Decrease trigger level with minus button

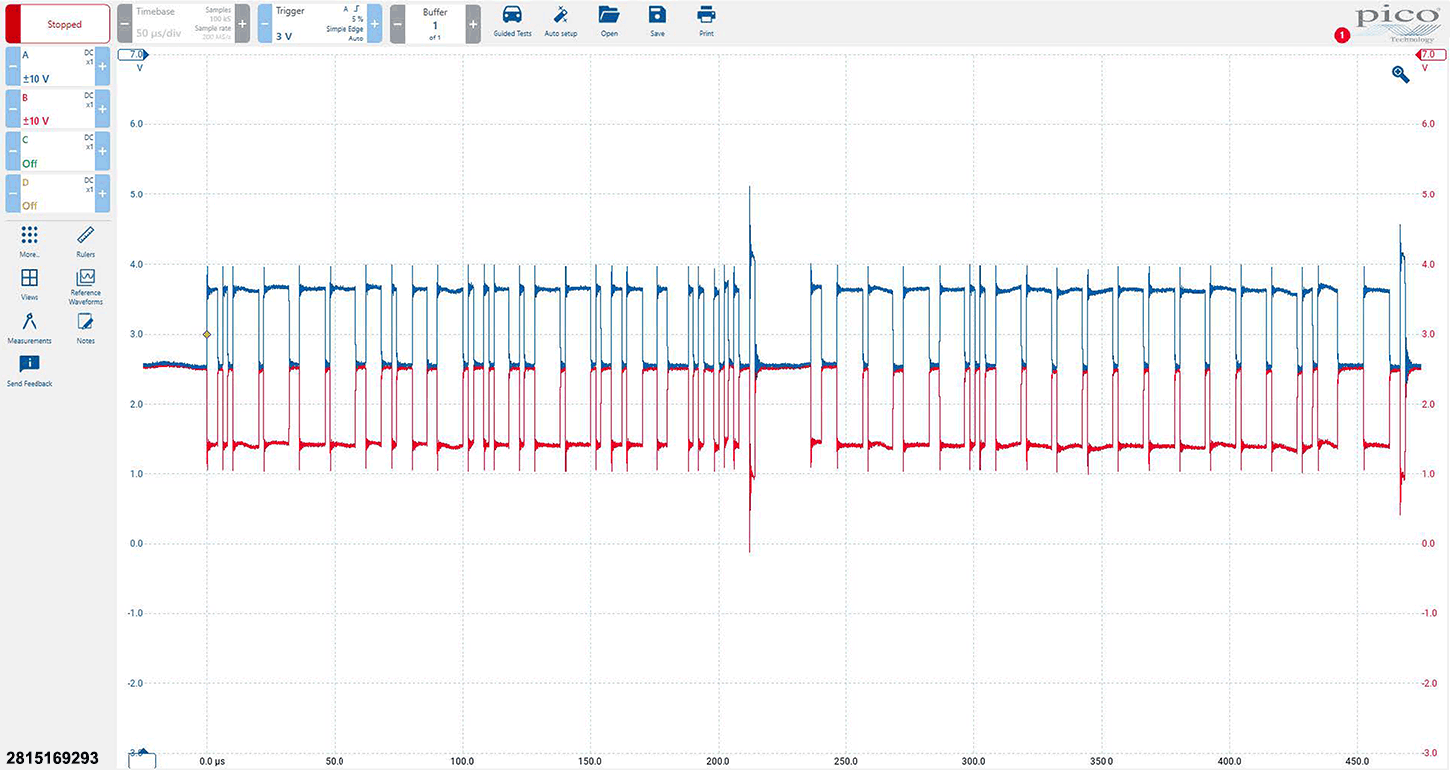pos(265,22)
